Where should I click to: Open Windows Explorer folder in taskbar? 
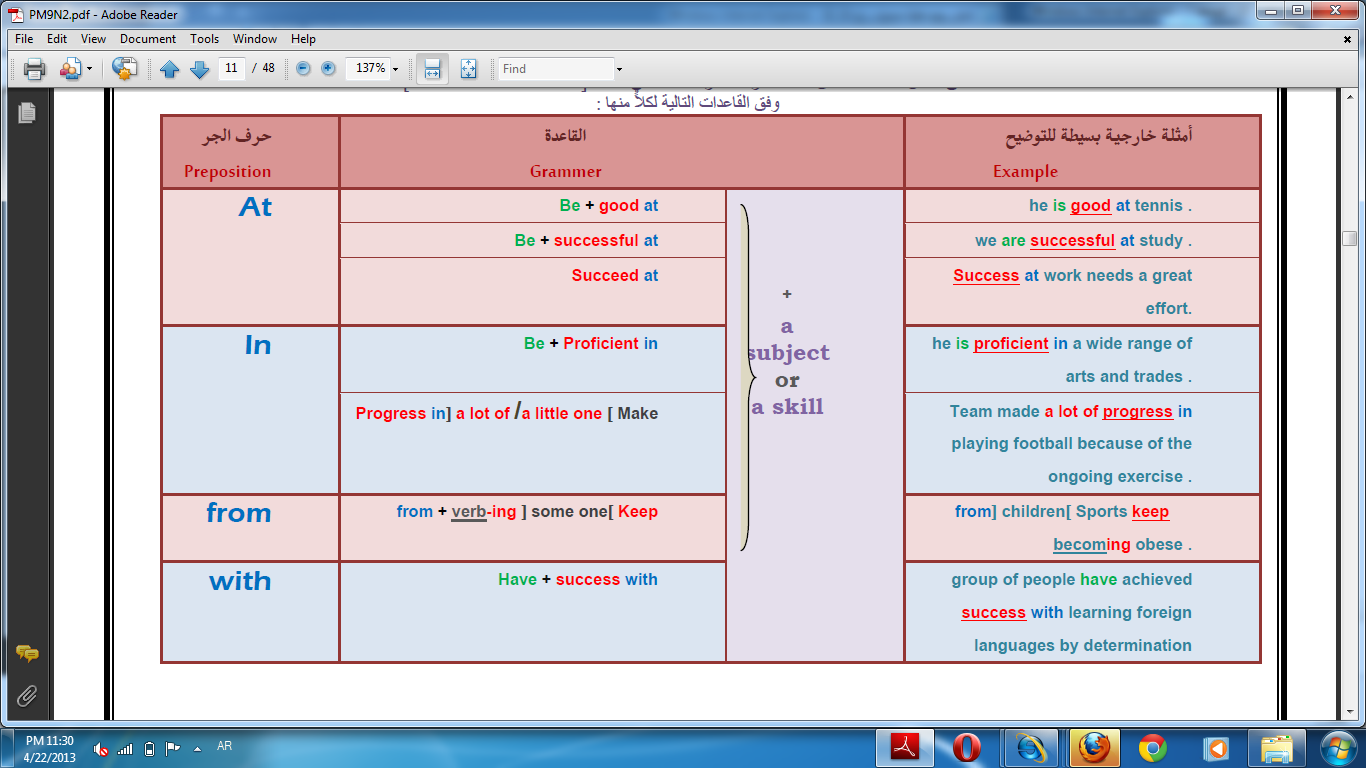coord(1277,747)
